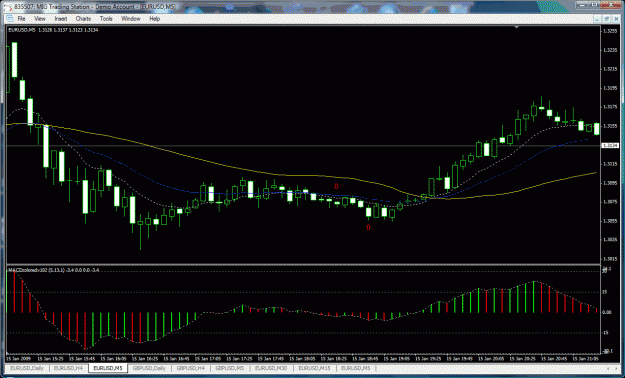Click the EURUSD,M5 price header text
625x378 pixels.
pyautogui.click(x=53, y=30)
